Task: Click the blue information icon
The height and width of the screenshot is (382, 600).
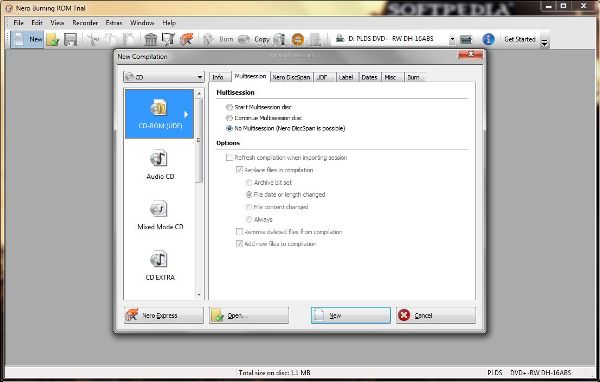Action: [x=488, y=39]
